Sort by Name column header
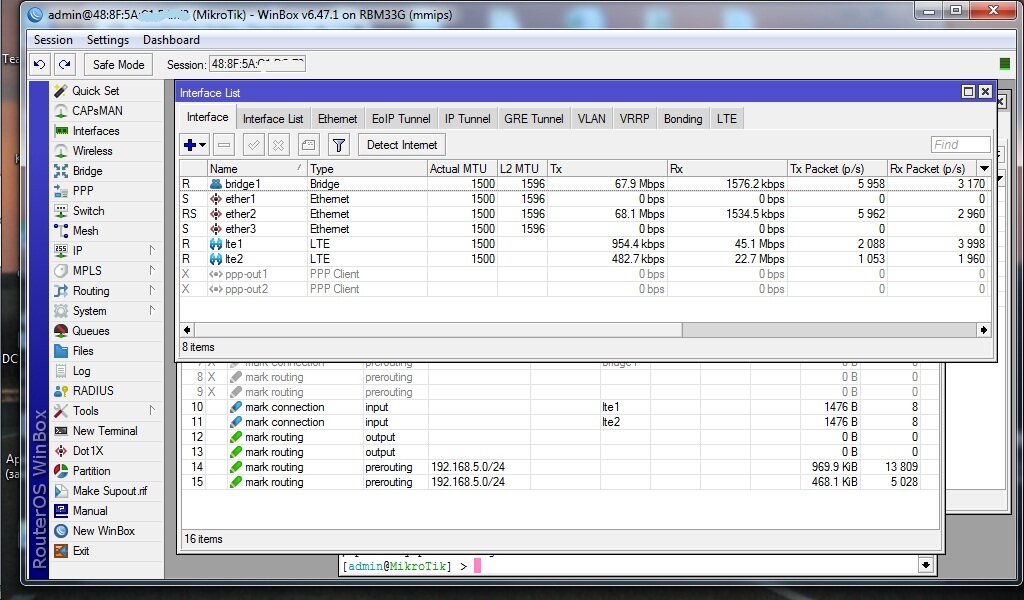The width and height of the screenshot is (1024, 600). click(x=257, y=168)
